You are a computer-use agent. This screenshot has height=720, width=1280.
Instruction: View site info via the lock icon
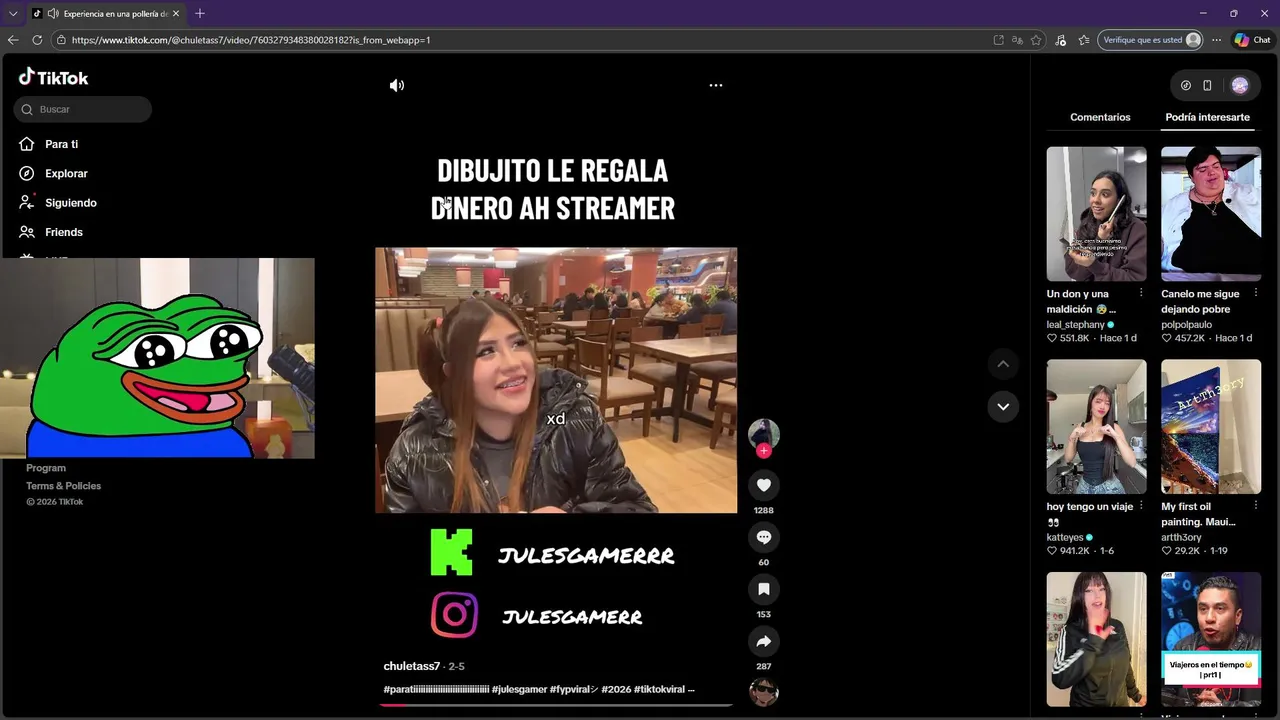[61, 40]
